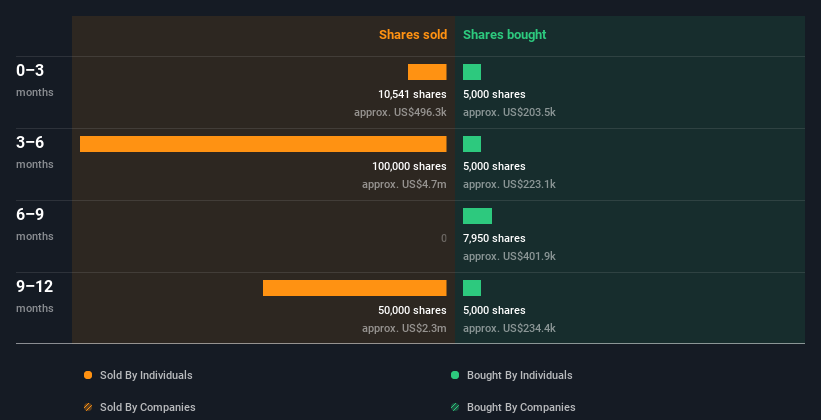Click the 100,000 shares text
Viewport: 821px width, 420px height.
[409, 166]
